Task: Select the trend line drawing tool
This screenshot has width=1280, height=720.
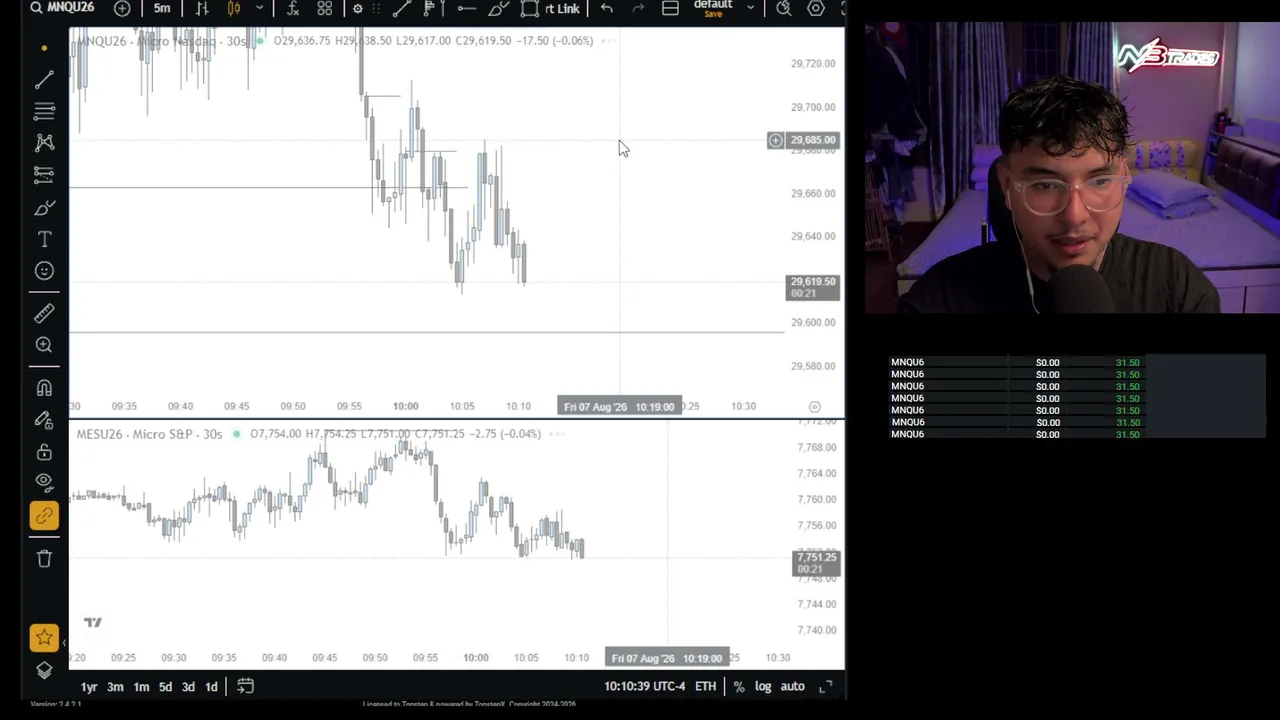Action: (x=44, y=79)
